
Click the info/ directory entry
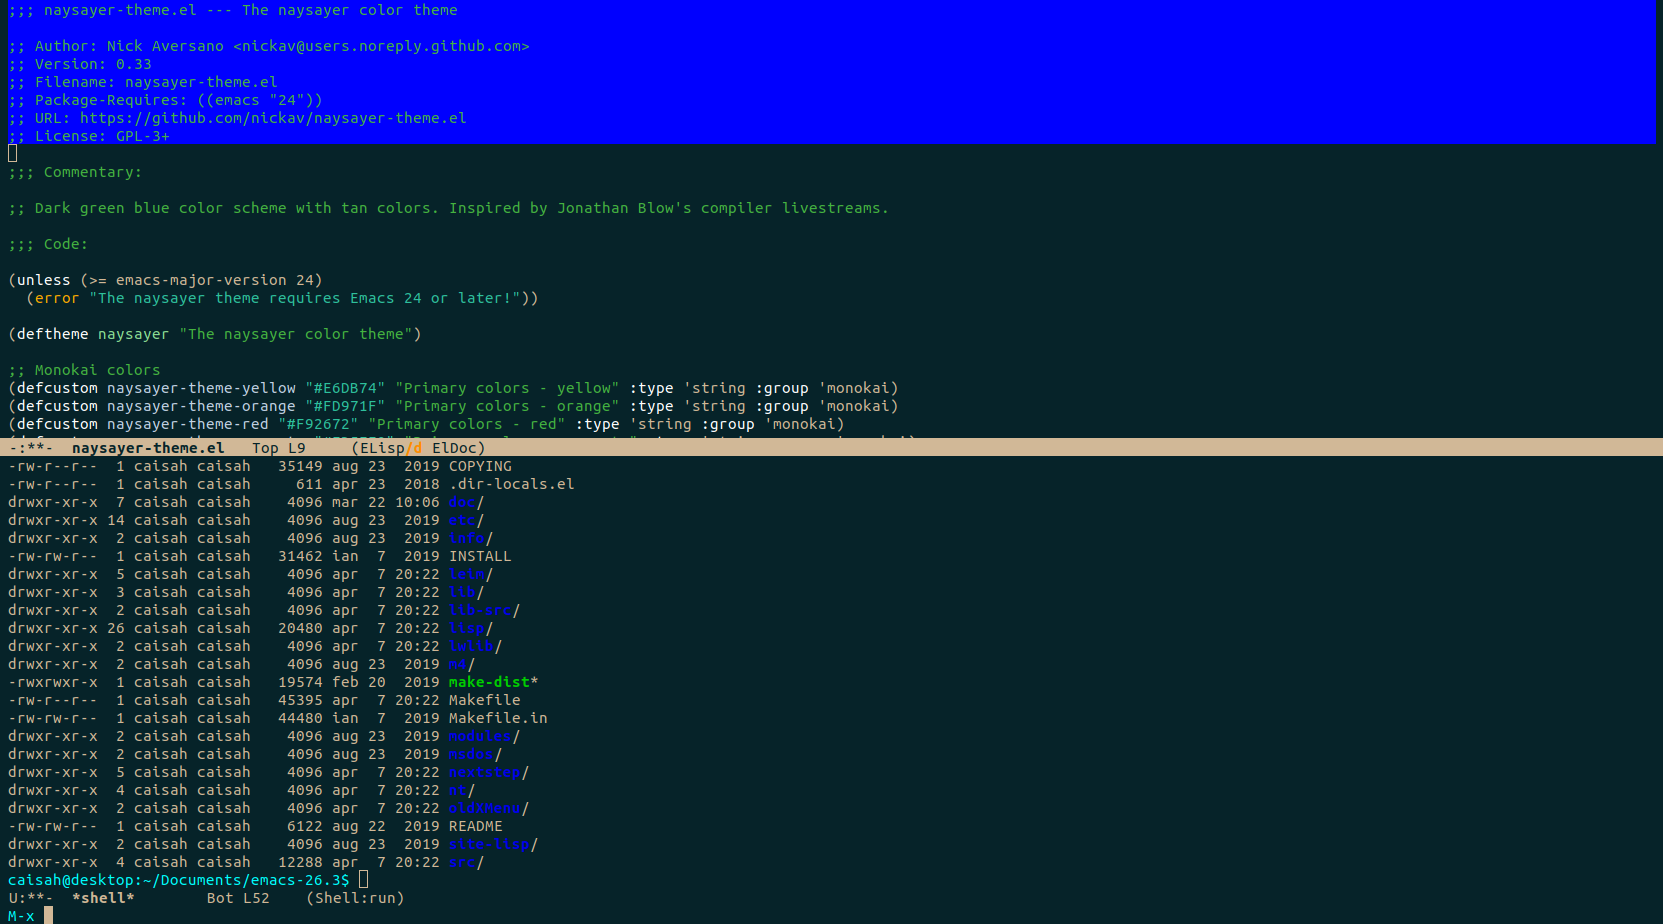click(471, 538)
